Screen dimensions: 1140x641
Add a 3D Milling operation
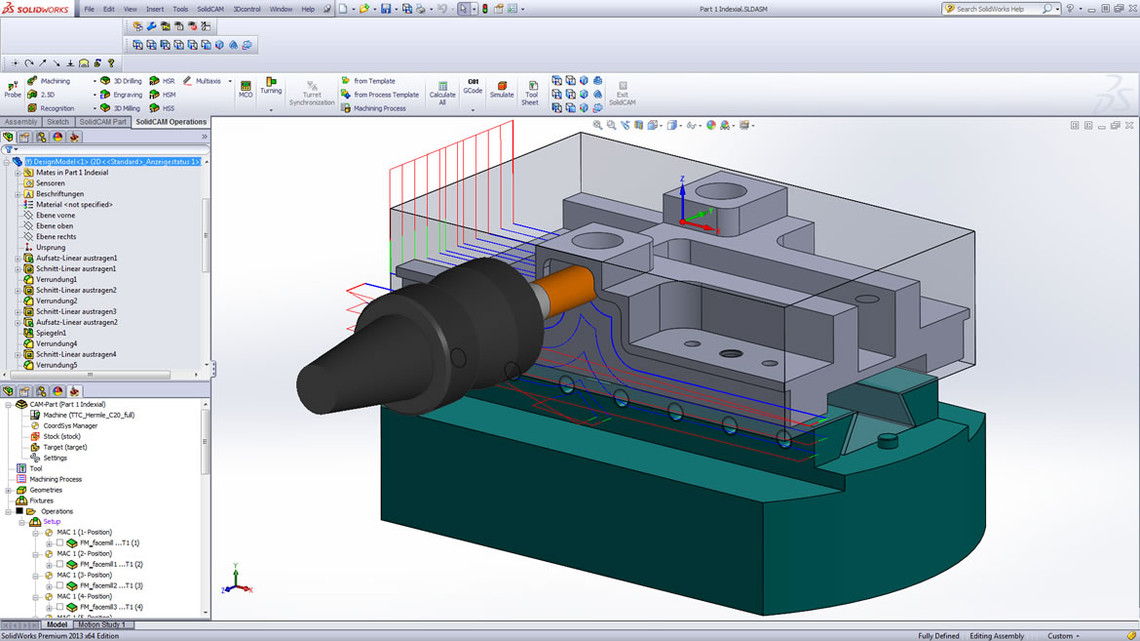click(x=120, y=108)
